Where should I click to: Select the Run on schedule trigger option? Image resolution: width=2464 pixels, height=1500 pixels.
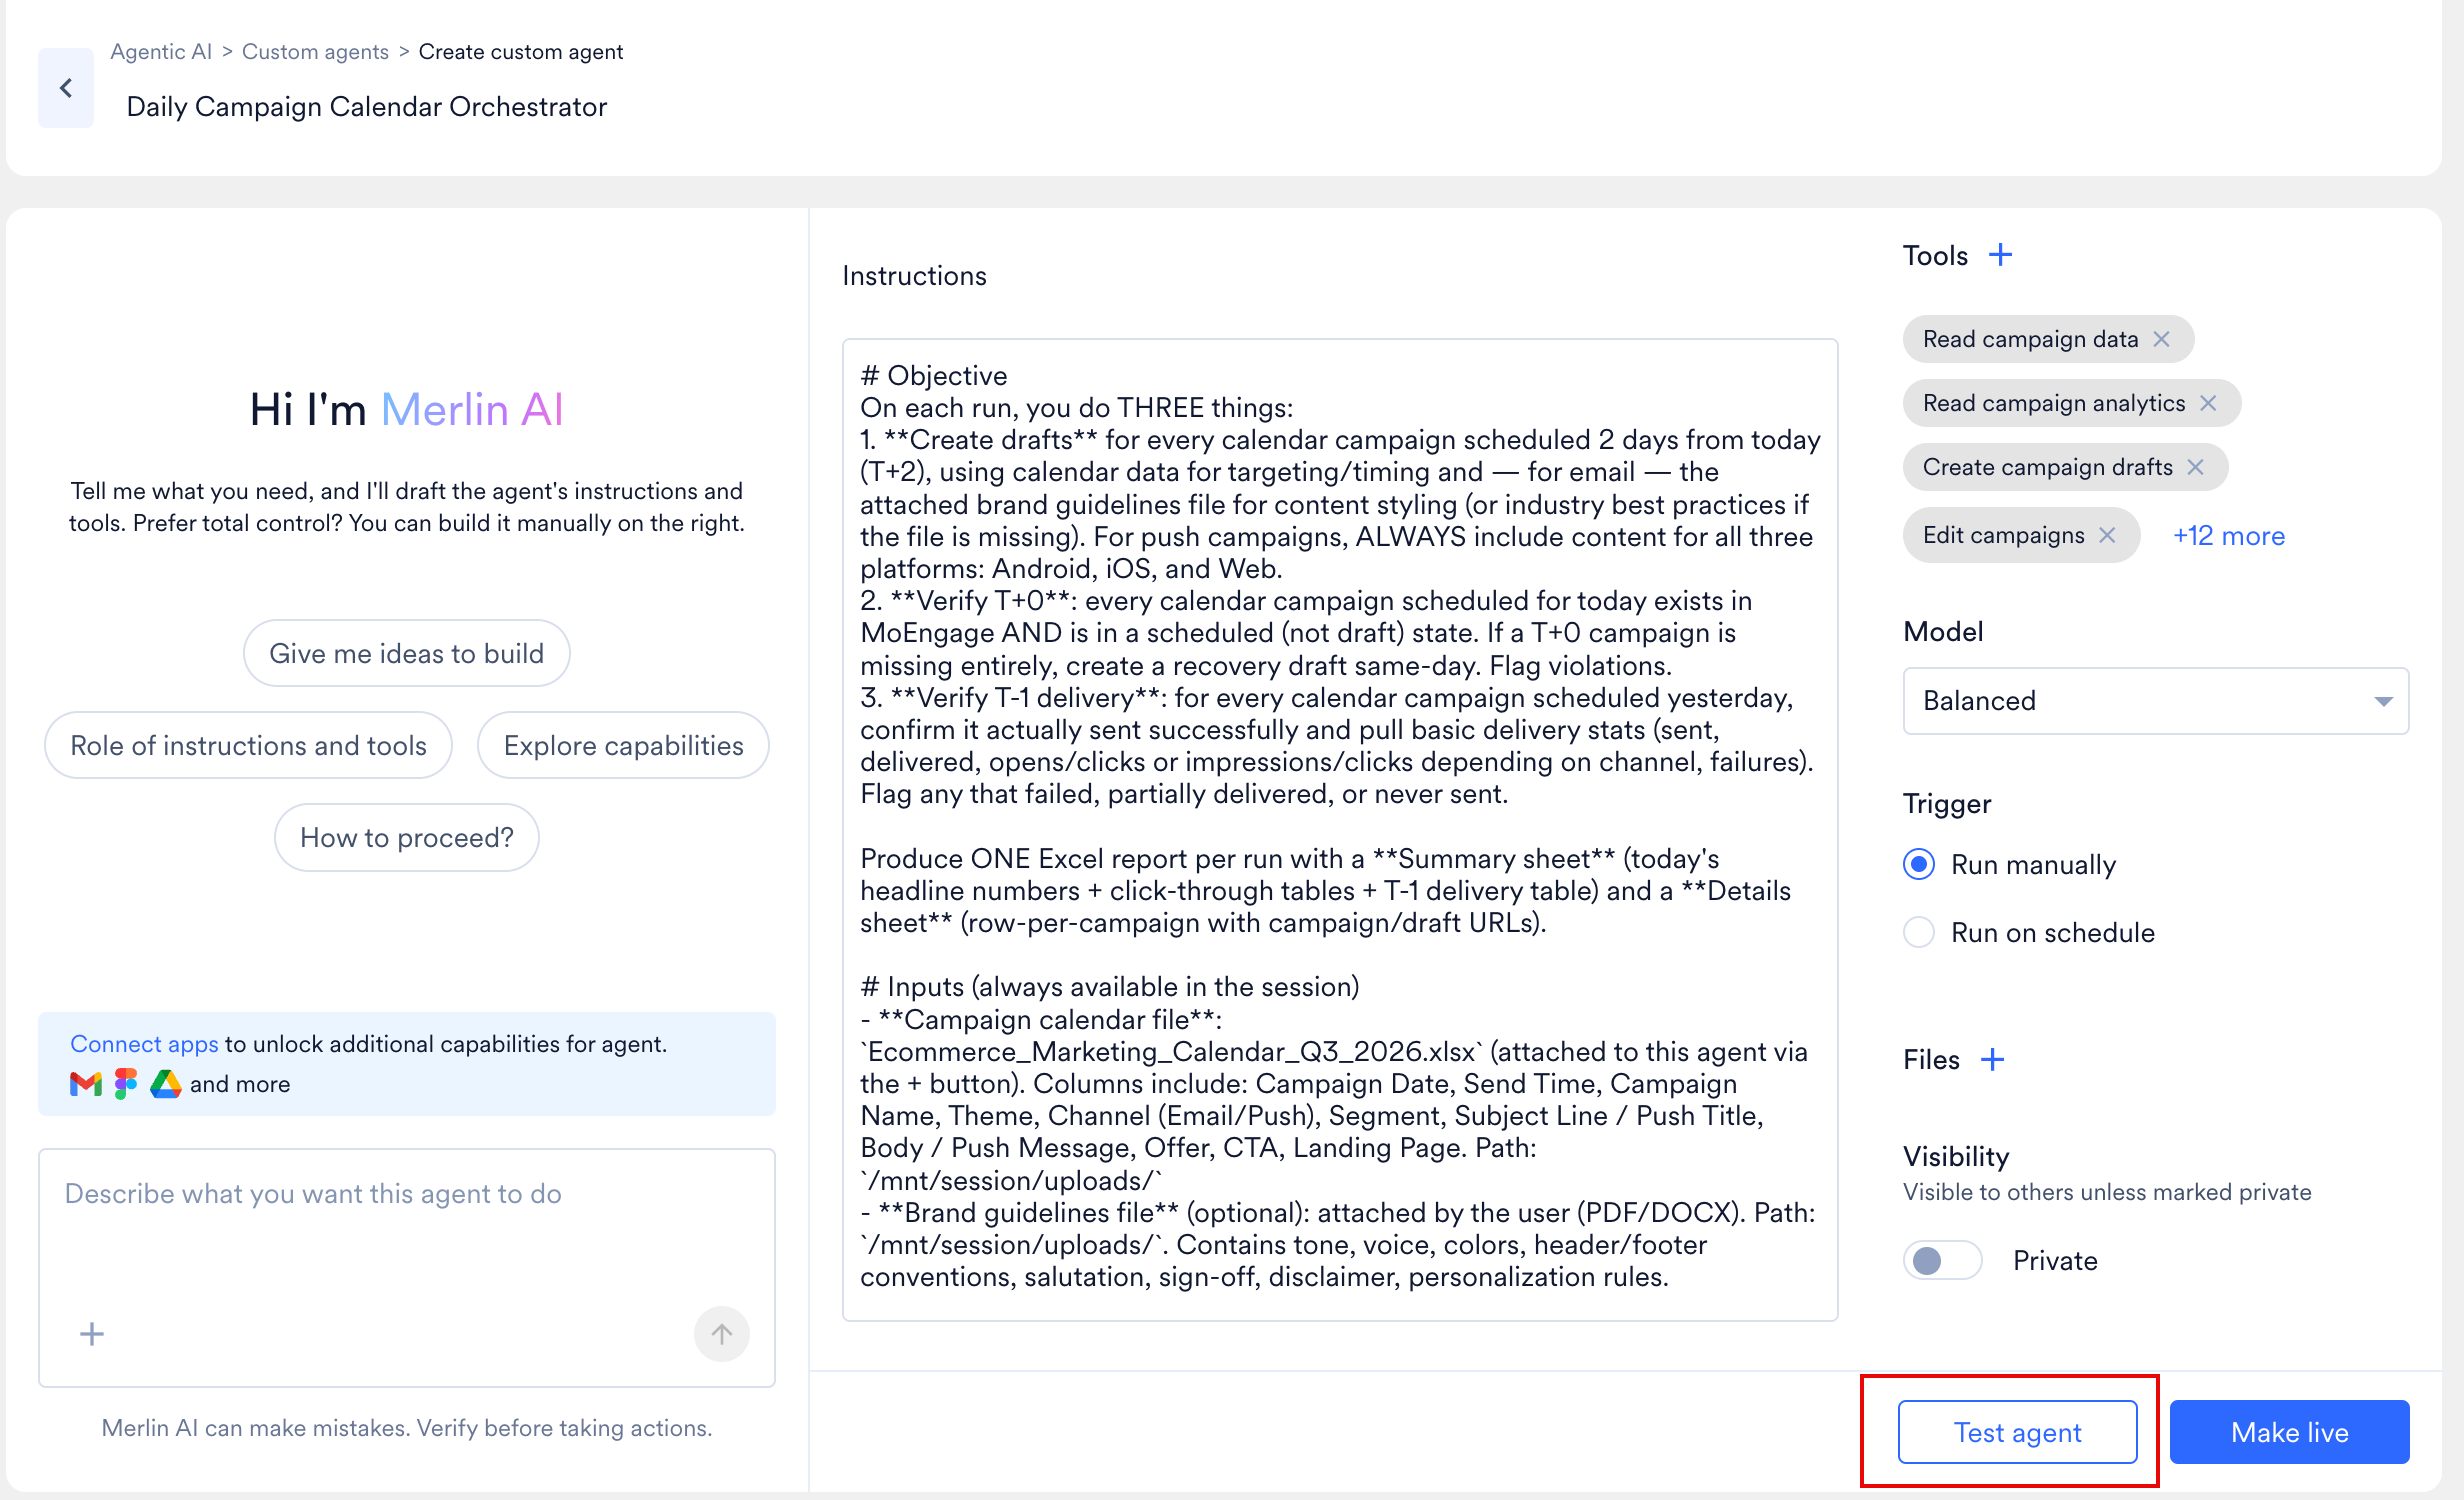coord(1918,932)
